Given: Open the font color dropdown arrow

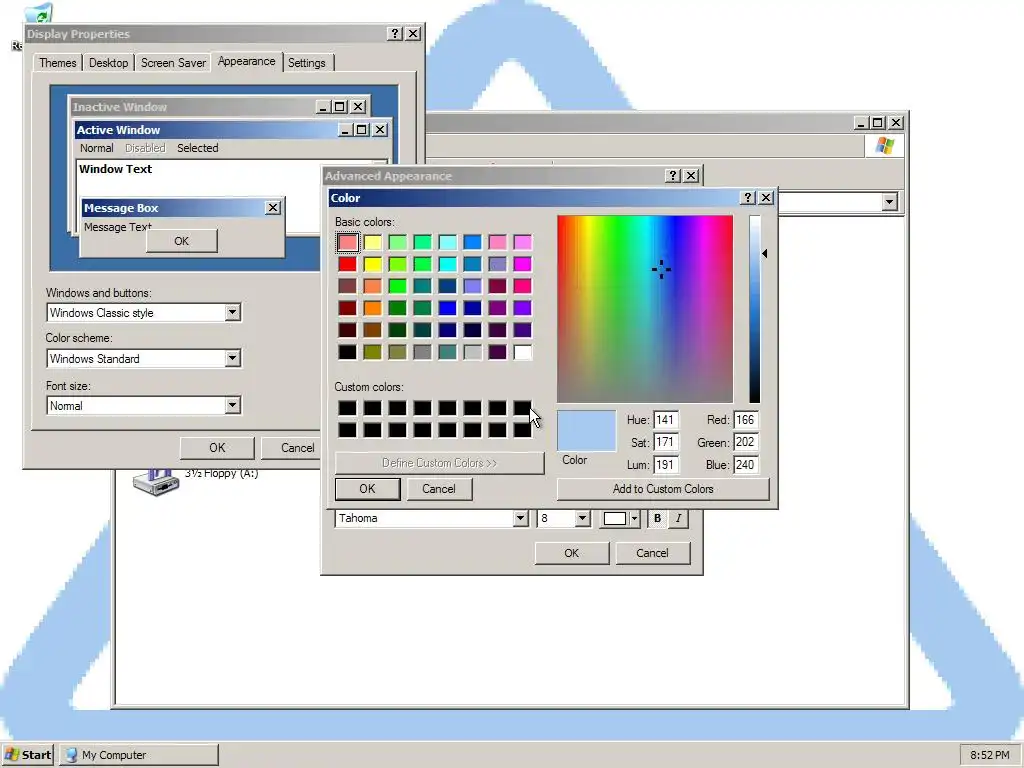Looking at the screenshot, I should (x=634, y=519).
